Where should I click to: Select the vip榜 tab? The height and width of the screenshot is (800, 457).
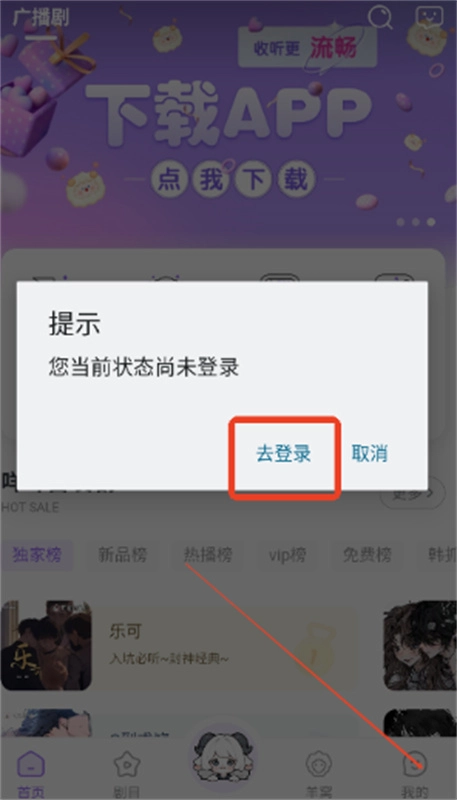(x=288, y=555)
